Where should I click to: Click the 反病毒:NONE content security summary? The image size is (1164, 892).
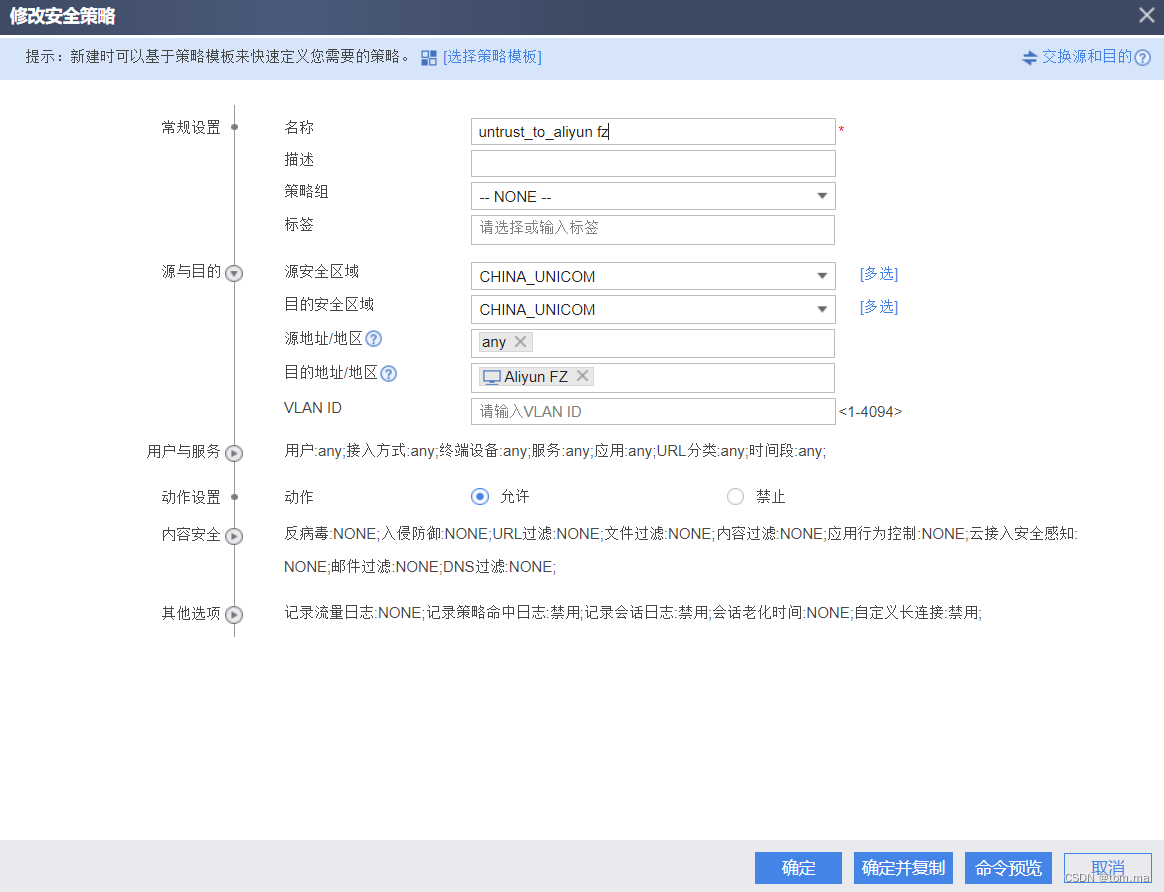pyautogui.click(x=681, y=550)
